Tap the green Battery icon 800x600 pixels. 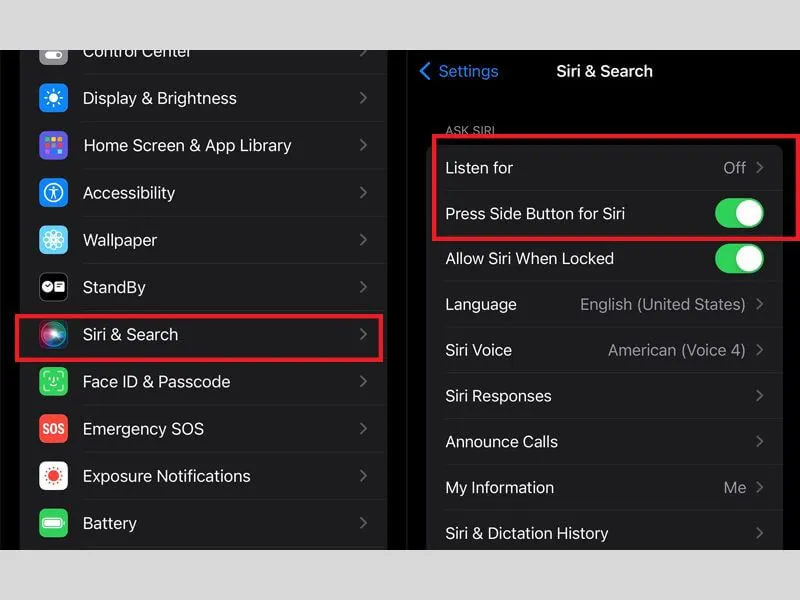pos(54,523)
